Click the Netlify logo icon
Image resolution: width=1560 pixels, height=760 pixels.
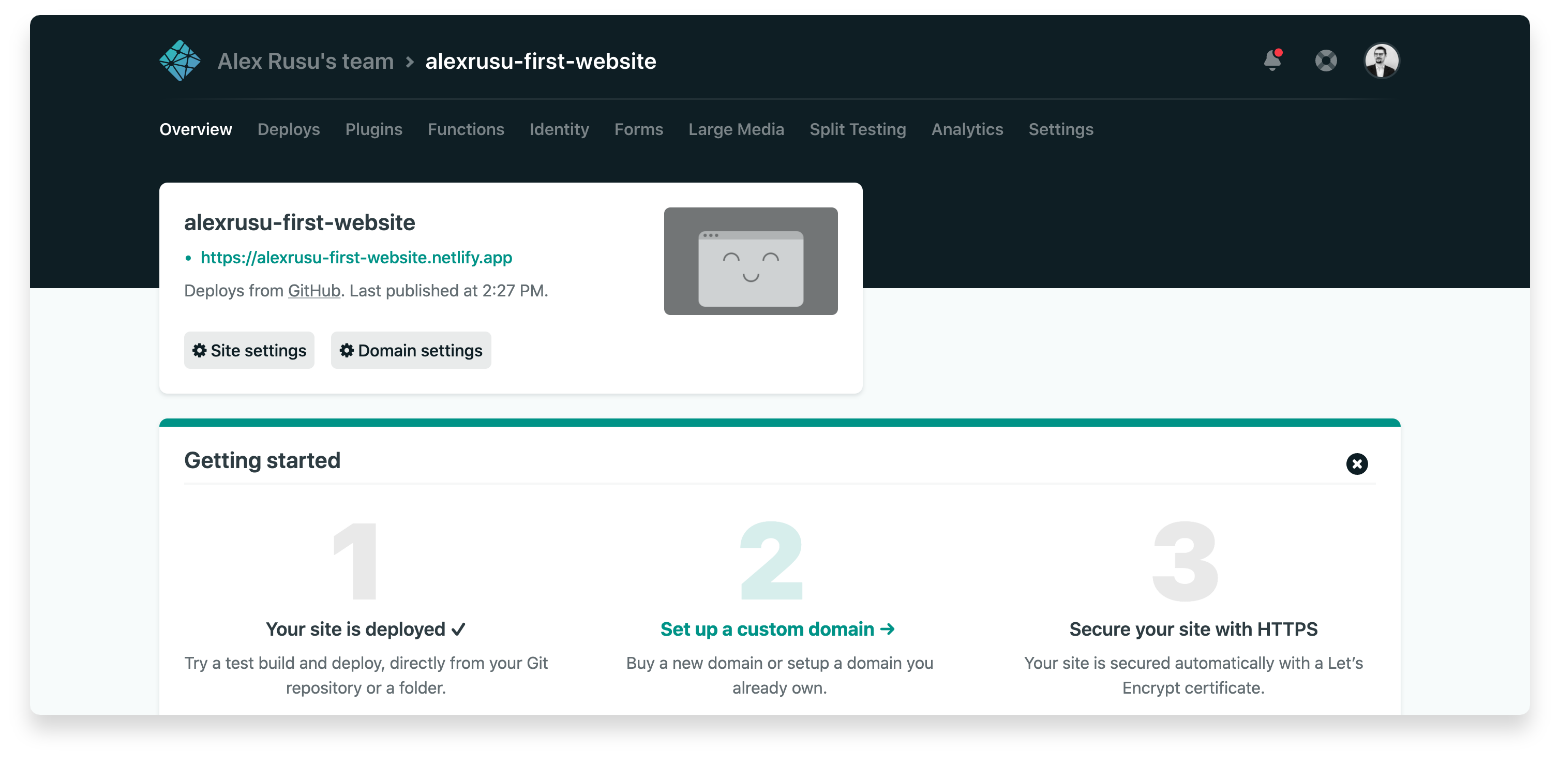click(x=180, y=61)
